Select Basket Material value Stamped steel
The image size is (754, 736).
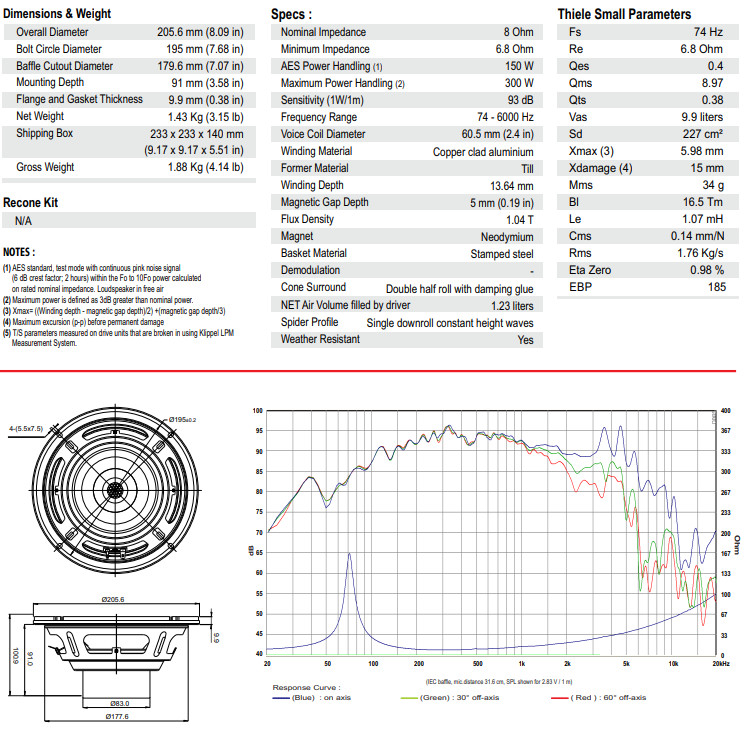coord(502,254)
